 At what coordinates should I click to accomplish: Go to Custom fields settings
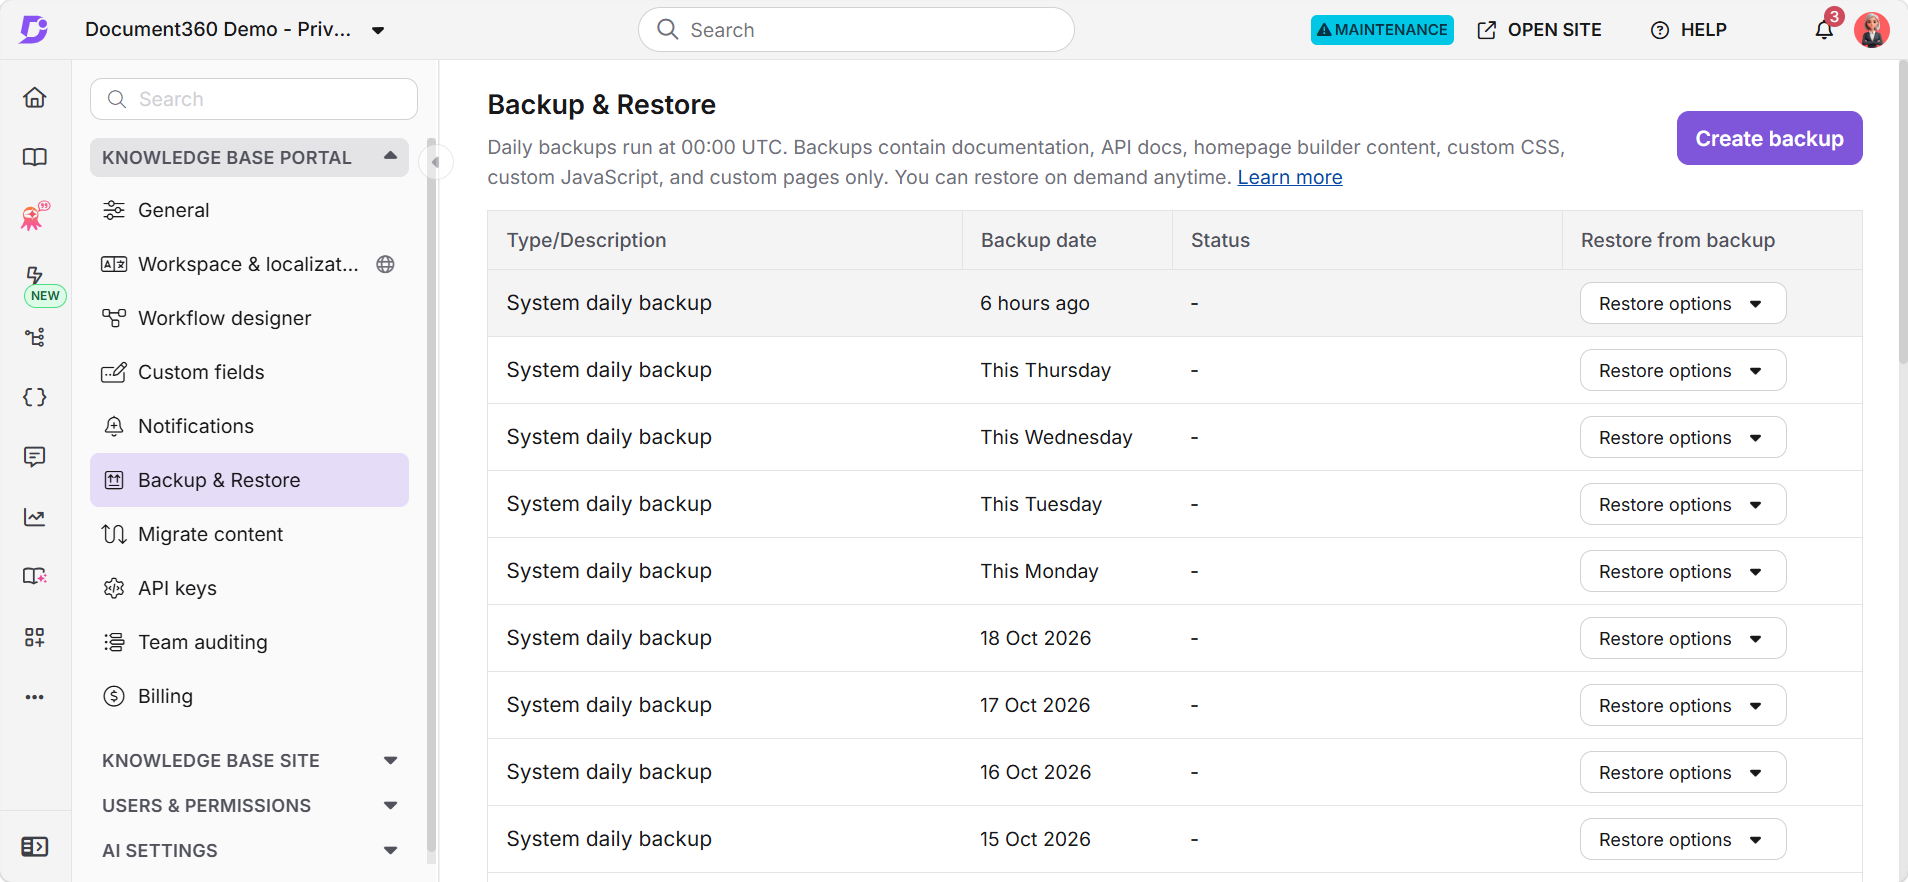point(249,372)
